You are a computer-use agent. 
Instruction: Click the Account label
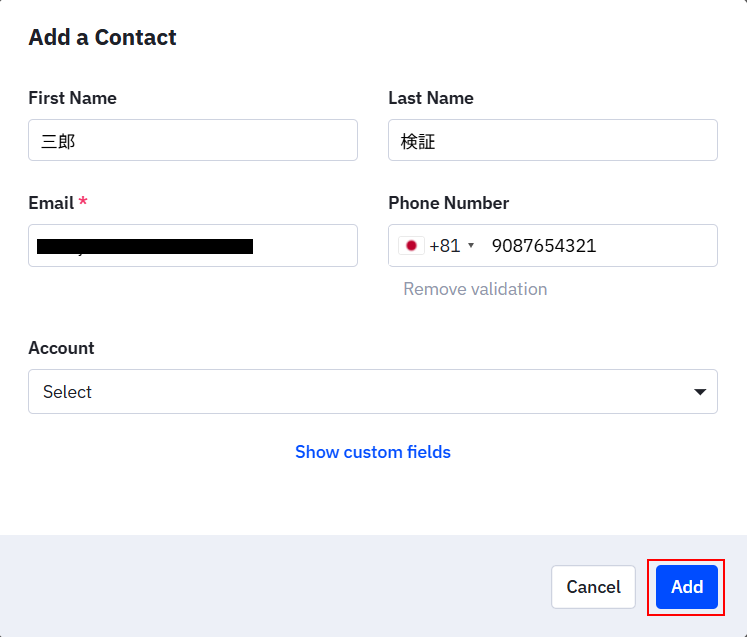61,348
